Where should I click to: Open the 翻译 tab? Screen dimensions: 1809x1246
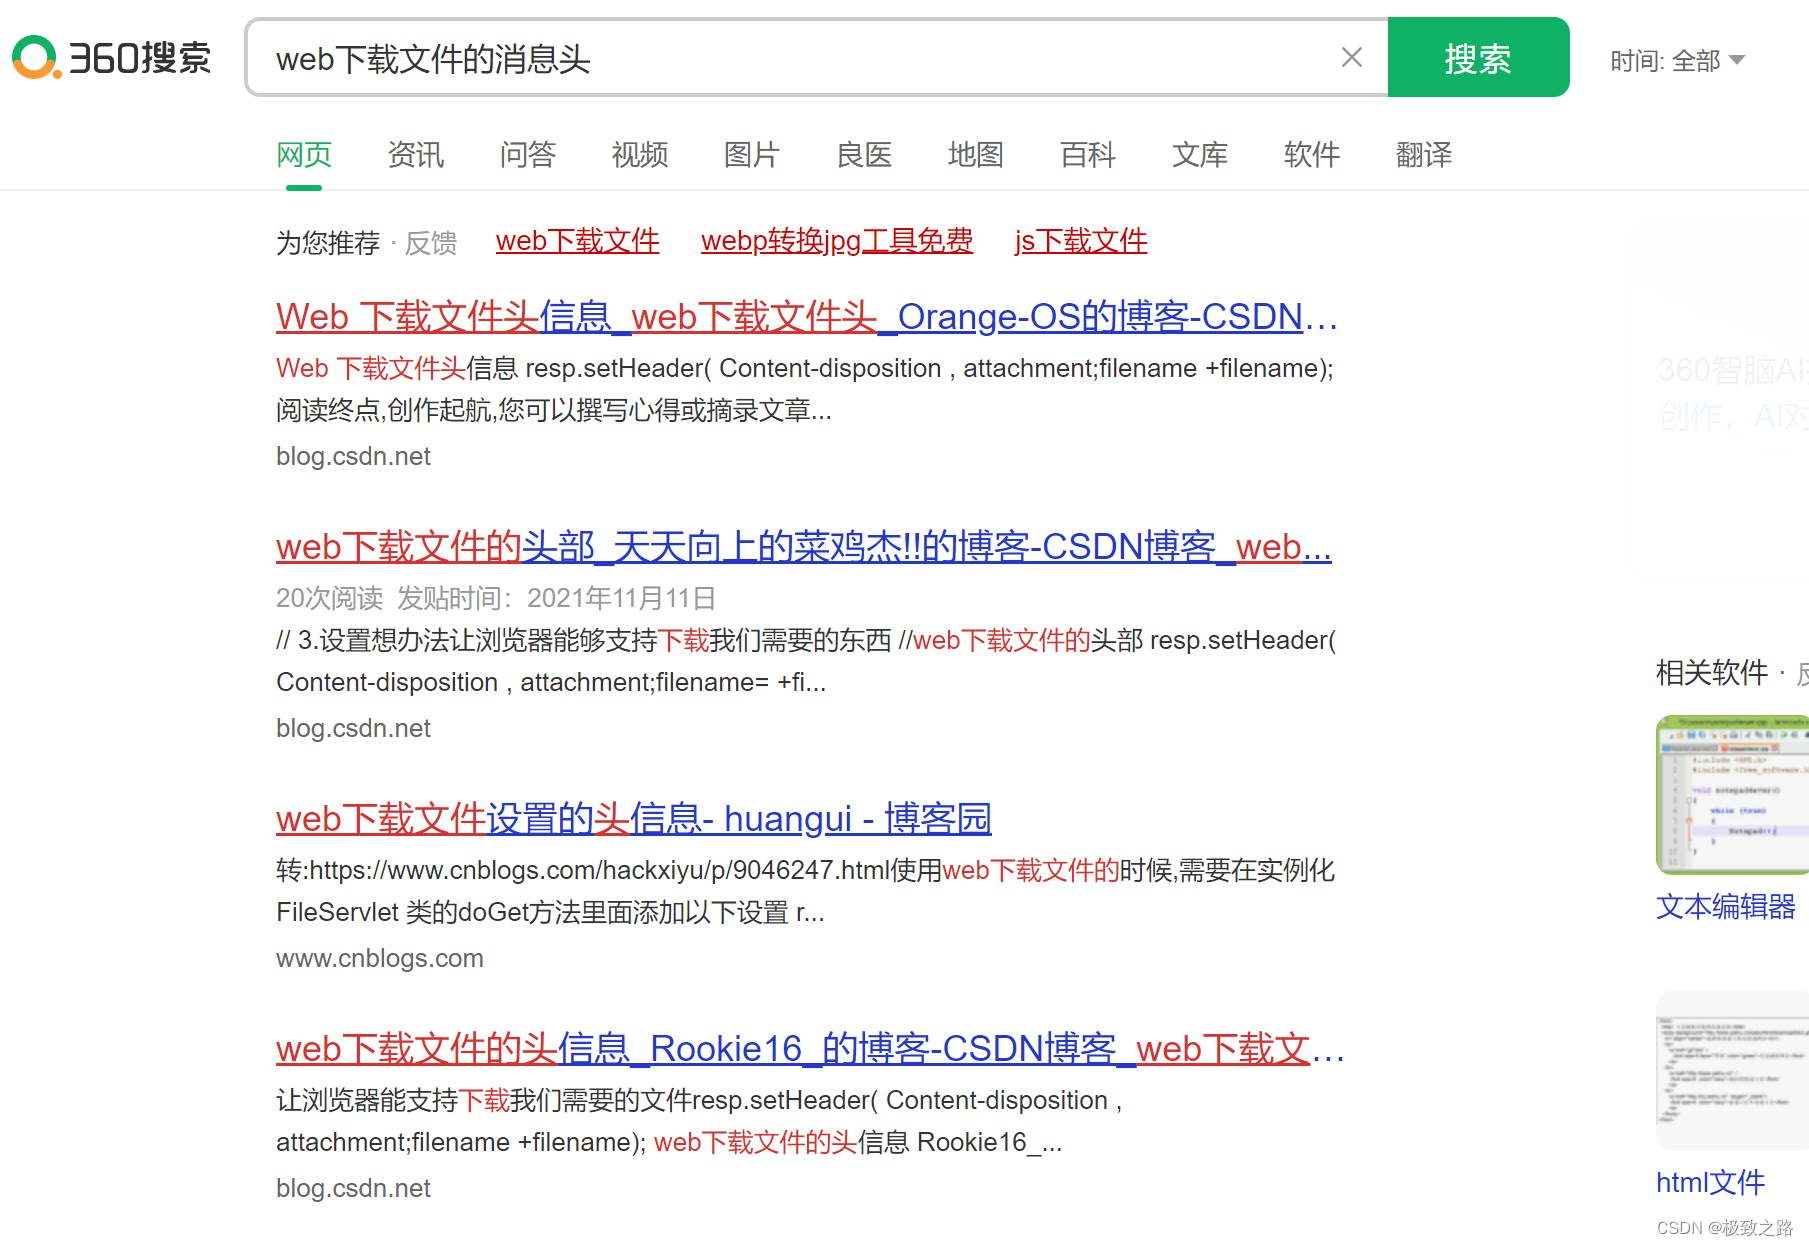click(x=1424, y=155)
